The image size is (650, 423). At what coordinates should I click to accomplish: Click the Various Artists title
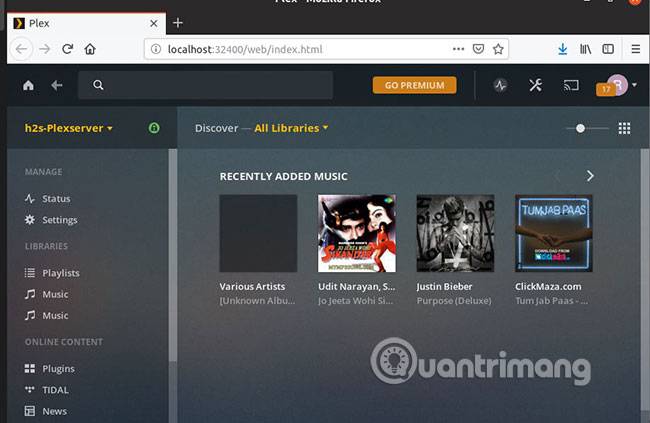(x=252, y=287)
